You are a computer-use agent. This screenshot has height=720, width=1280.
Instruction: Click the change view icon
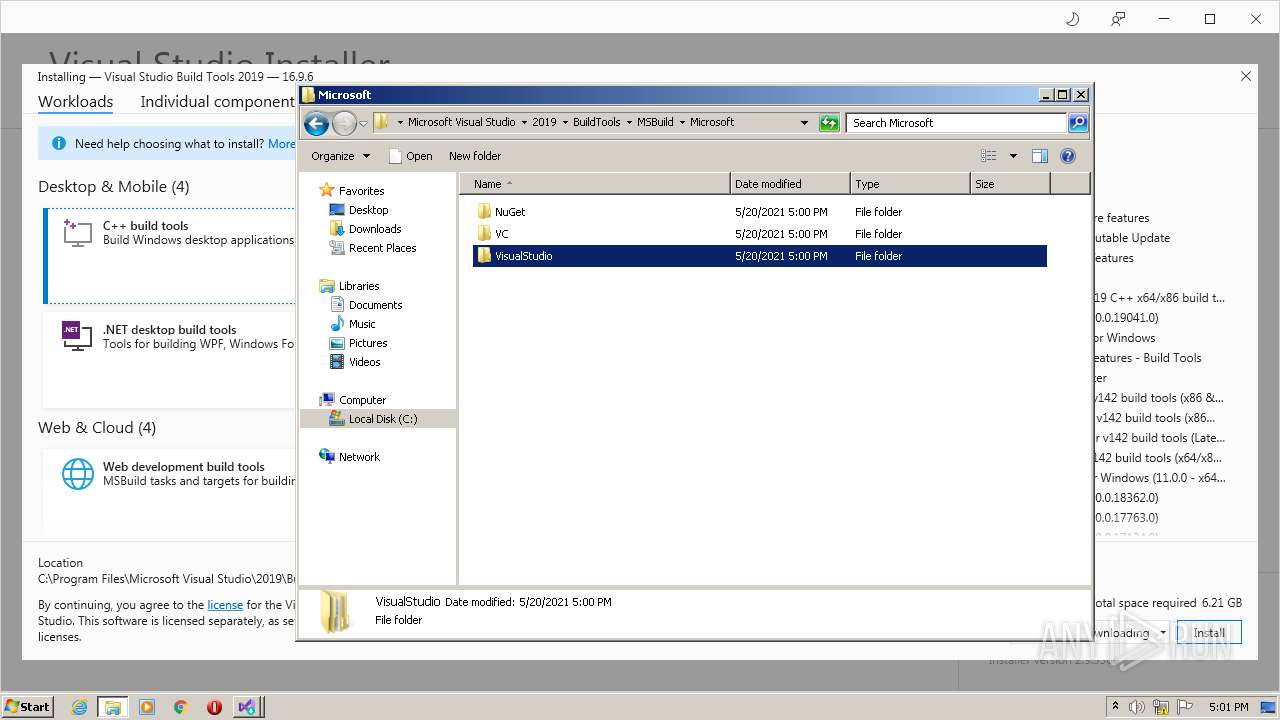click(x=989, y=156)
